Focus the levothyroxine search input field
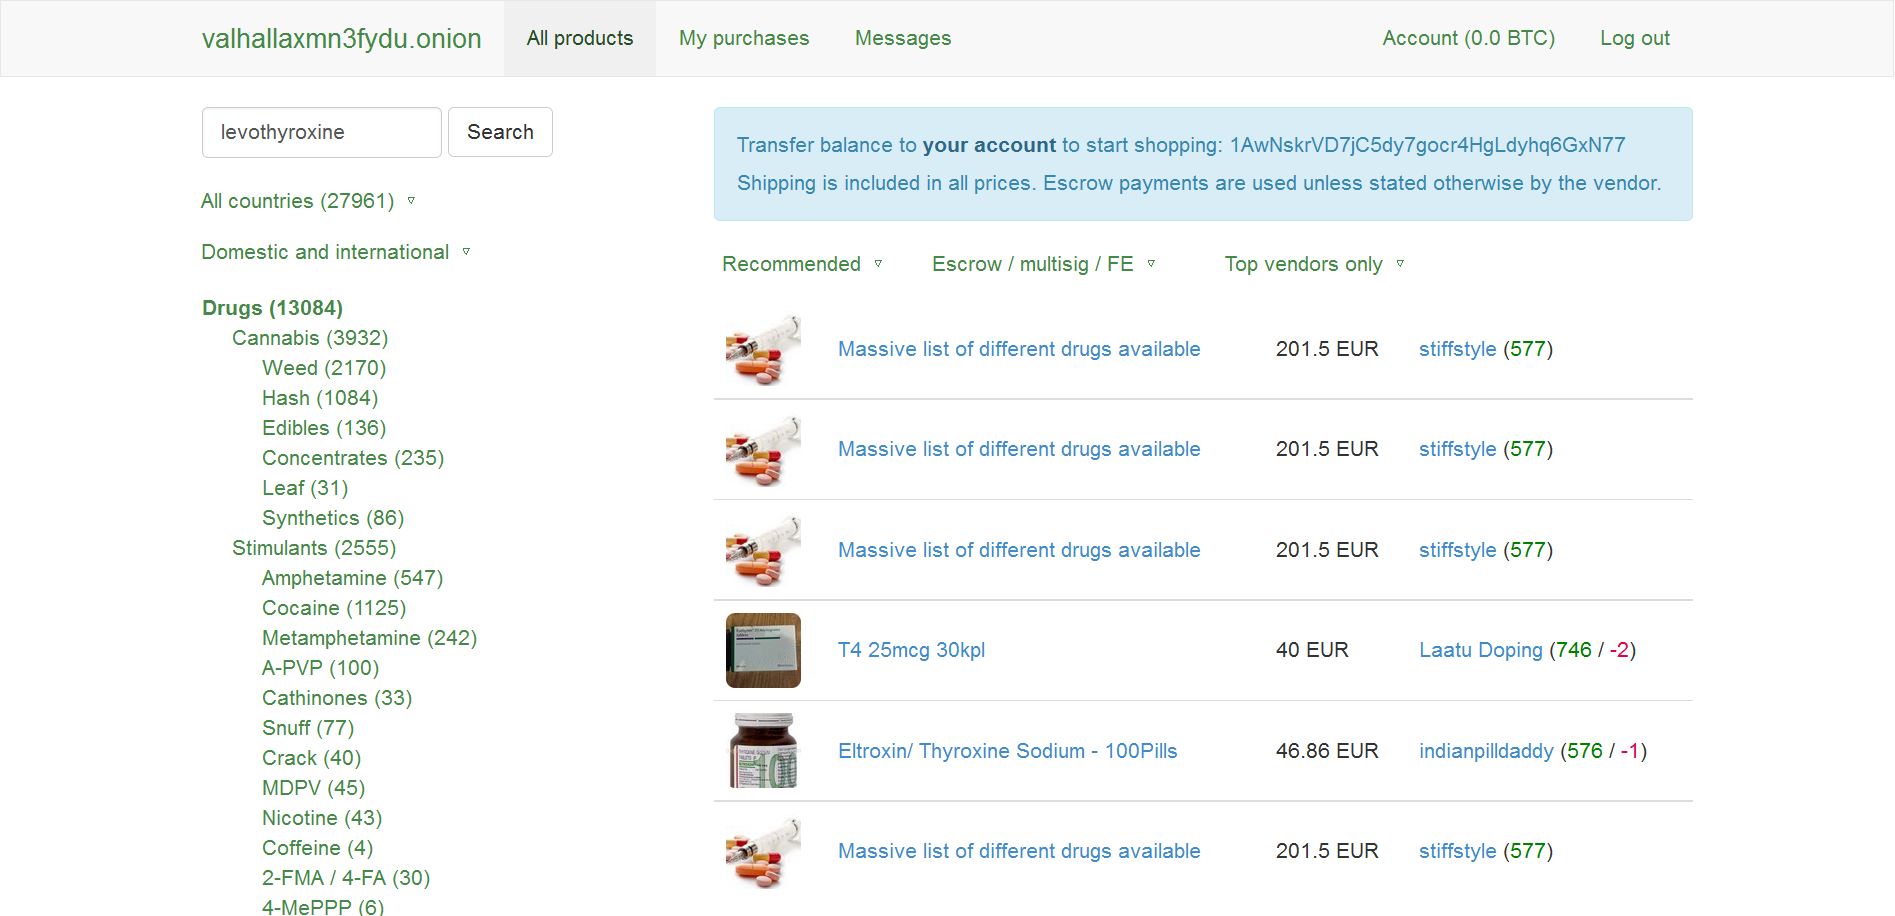 point(322,132)
